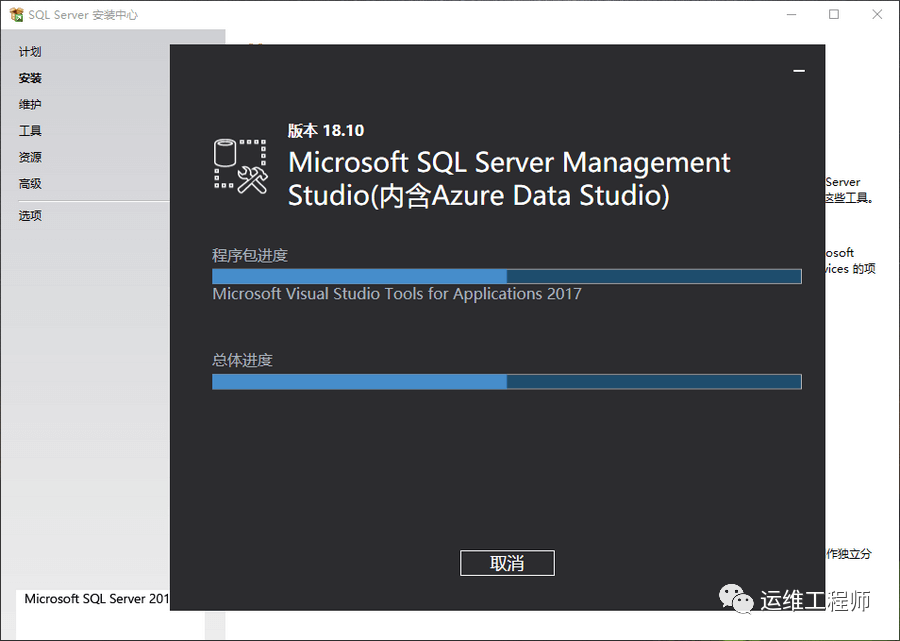Click the Microsoft SQL Server 201 footer text
900x641 pixels.
click(96, 599)
